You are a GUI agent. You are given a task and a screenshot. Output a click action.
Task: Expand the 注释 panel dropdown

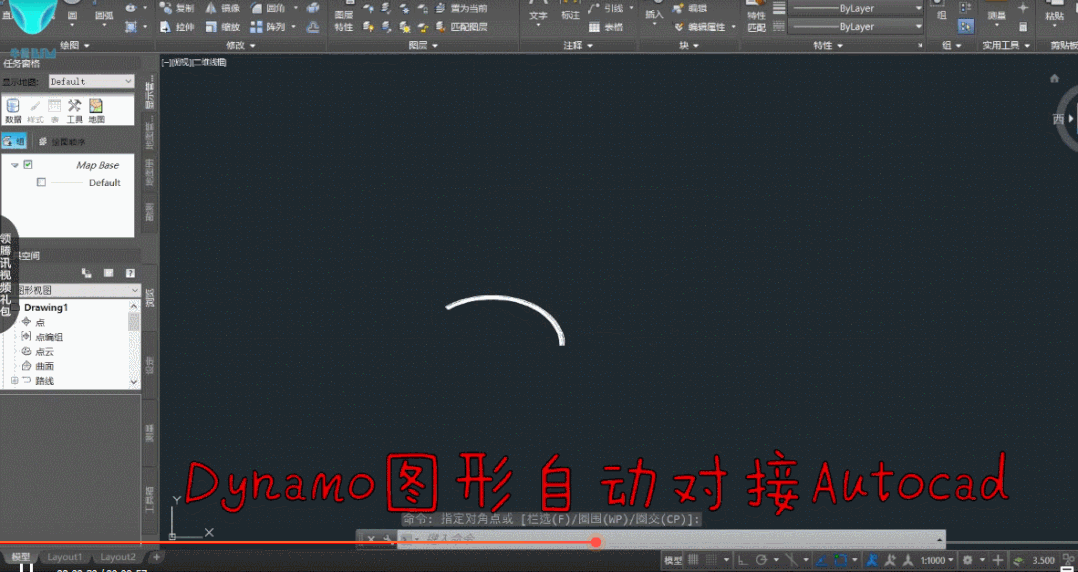coord(579,45)
